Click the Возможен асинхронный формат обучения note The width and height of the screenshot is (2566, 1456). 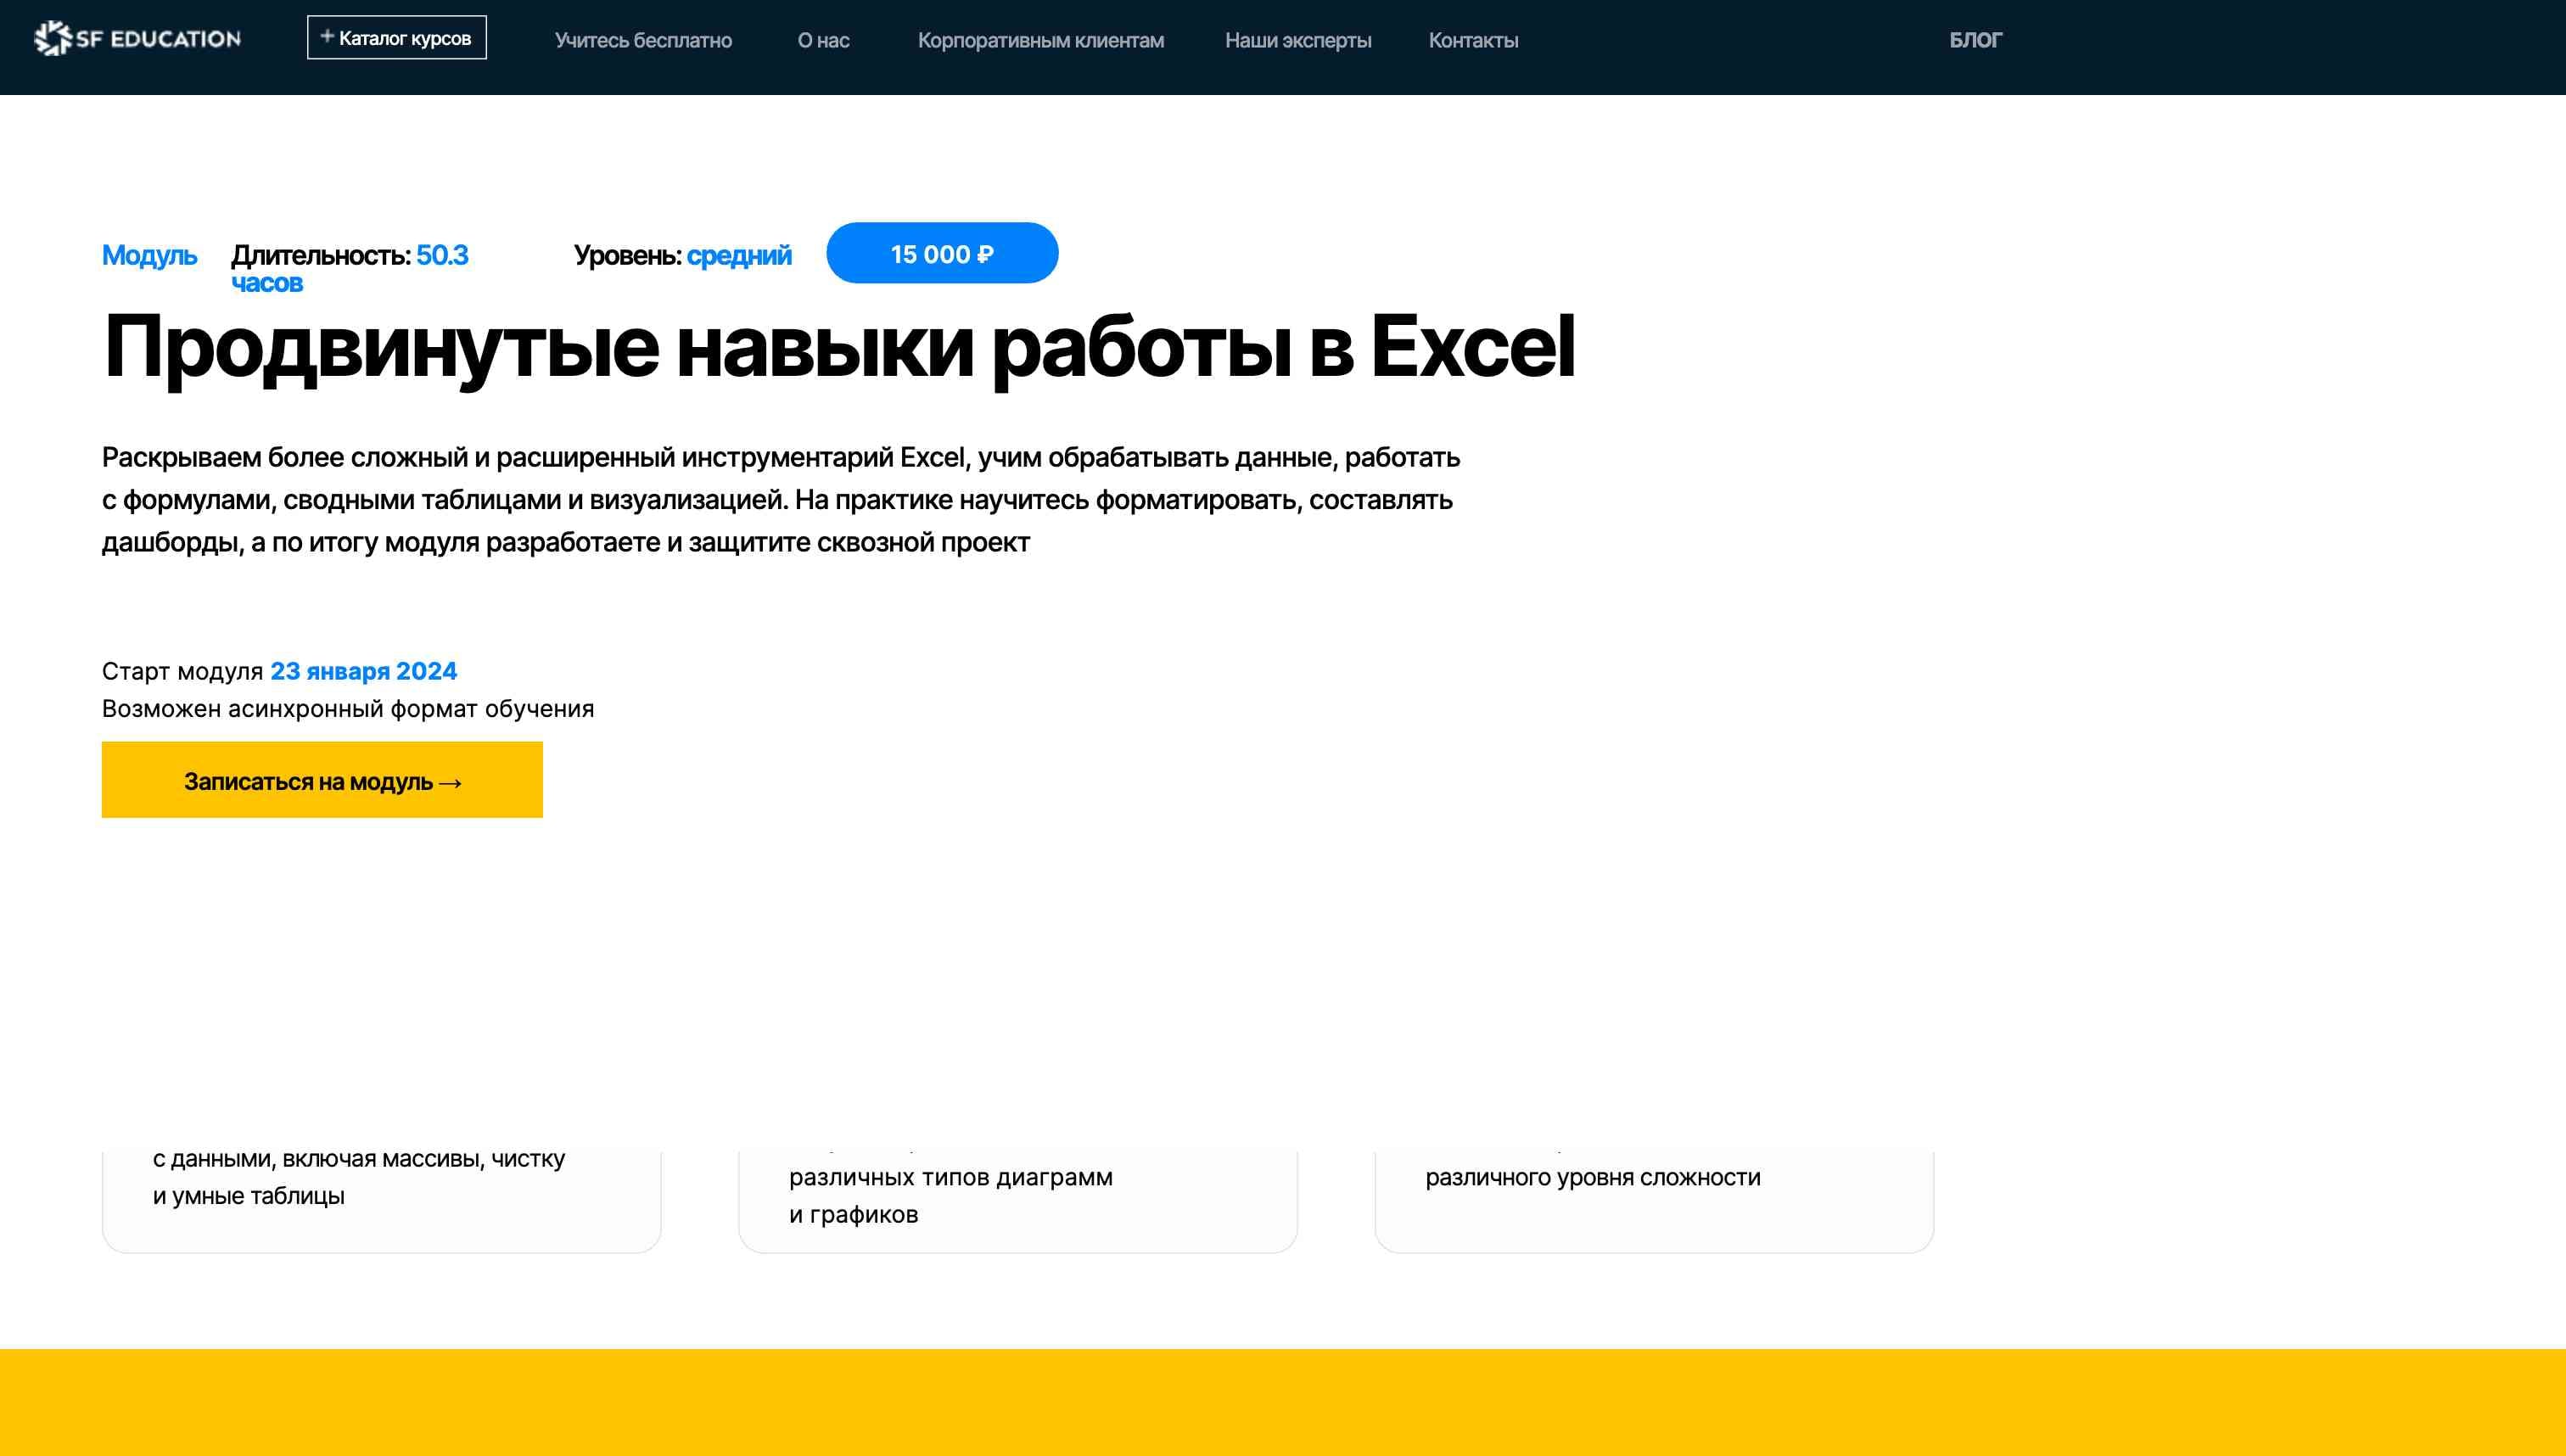click(x=347, y=708)
